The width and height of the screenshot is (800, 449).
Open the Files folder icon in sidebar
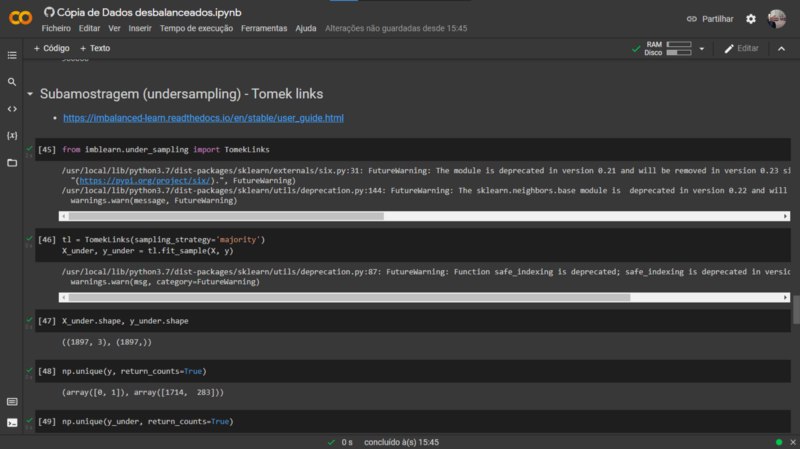click(x=12, y=163)
